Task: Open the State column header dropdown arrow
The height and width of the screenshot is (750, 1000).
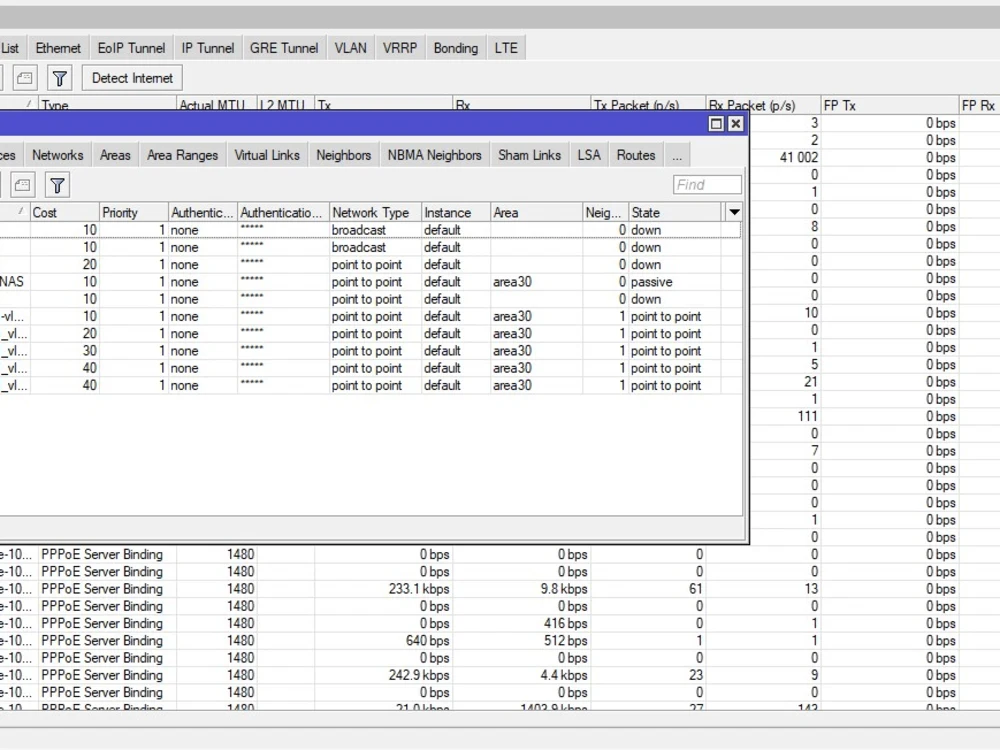Action: pyautogui.click(x=734, y=211)
